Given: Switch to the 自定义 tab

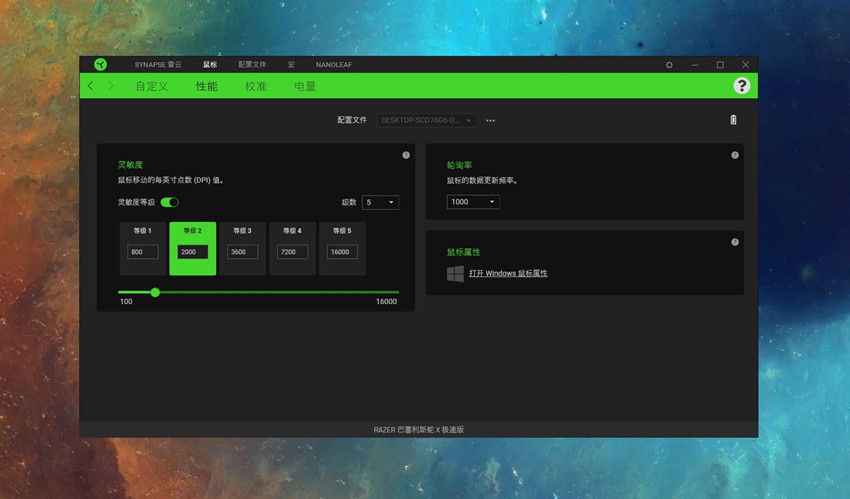Looking at the screenshot, I should click(152, 87).
